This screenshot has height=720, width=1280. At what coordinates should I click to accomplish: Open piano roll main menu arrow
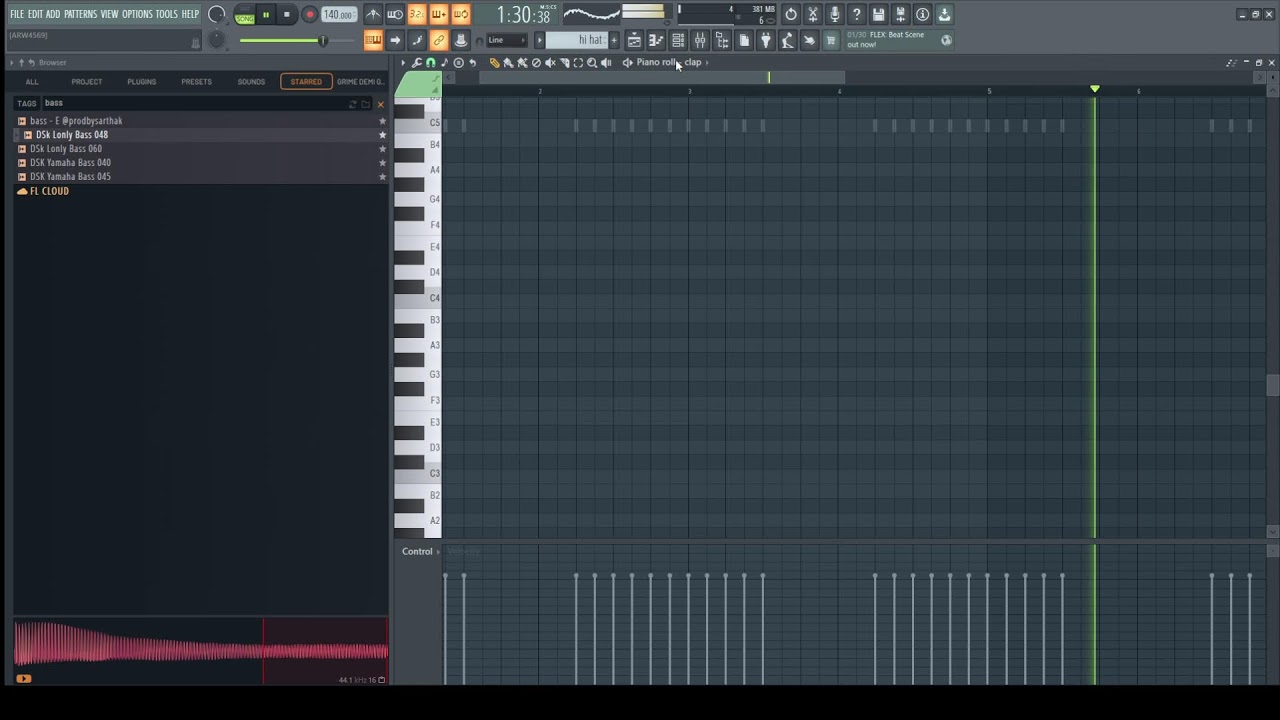click(x=403, y=62)
